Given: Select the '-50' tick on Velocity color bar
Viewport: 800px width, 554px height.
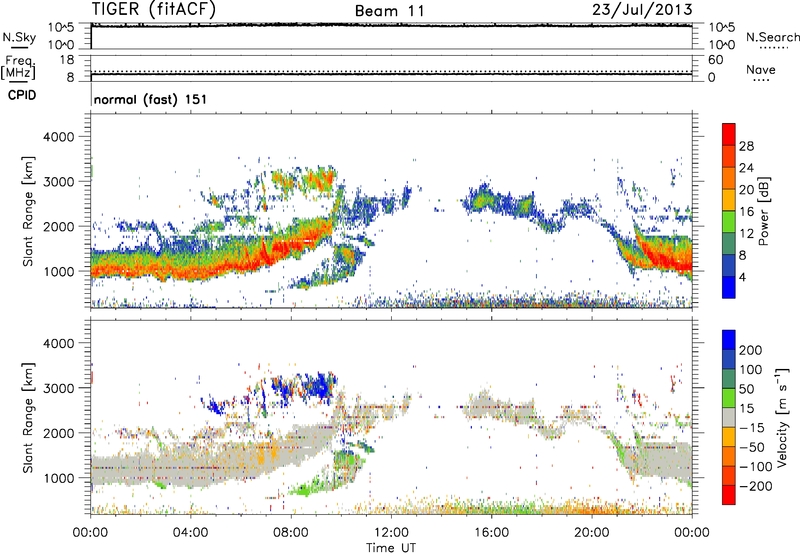Looking at the screenshot, I should [753, 447].
